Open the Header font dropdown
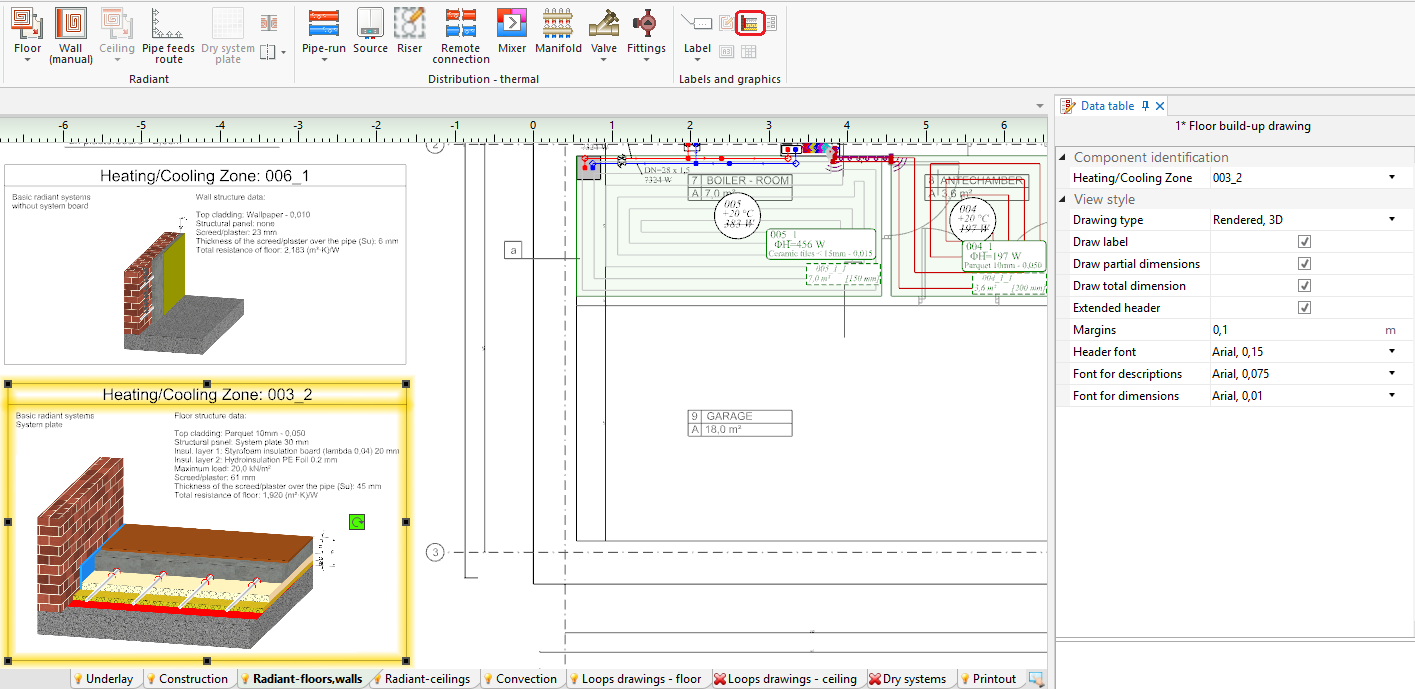This screenshot has height=689, width=1415. (1391, 352)
